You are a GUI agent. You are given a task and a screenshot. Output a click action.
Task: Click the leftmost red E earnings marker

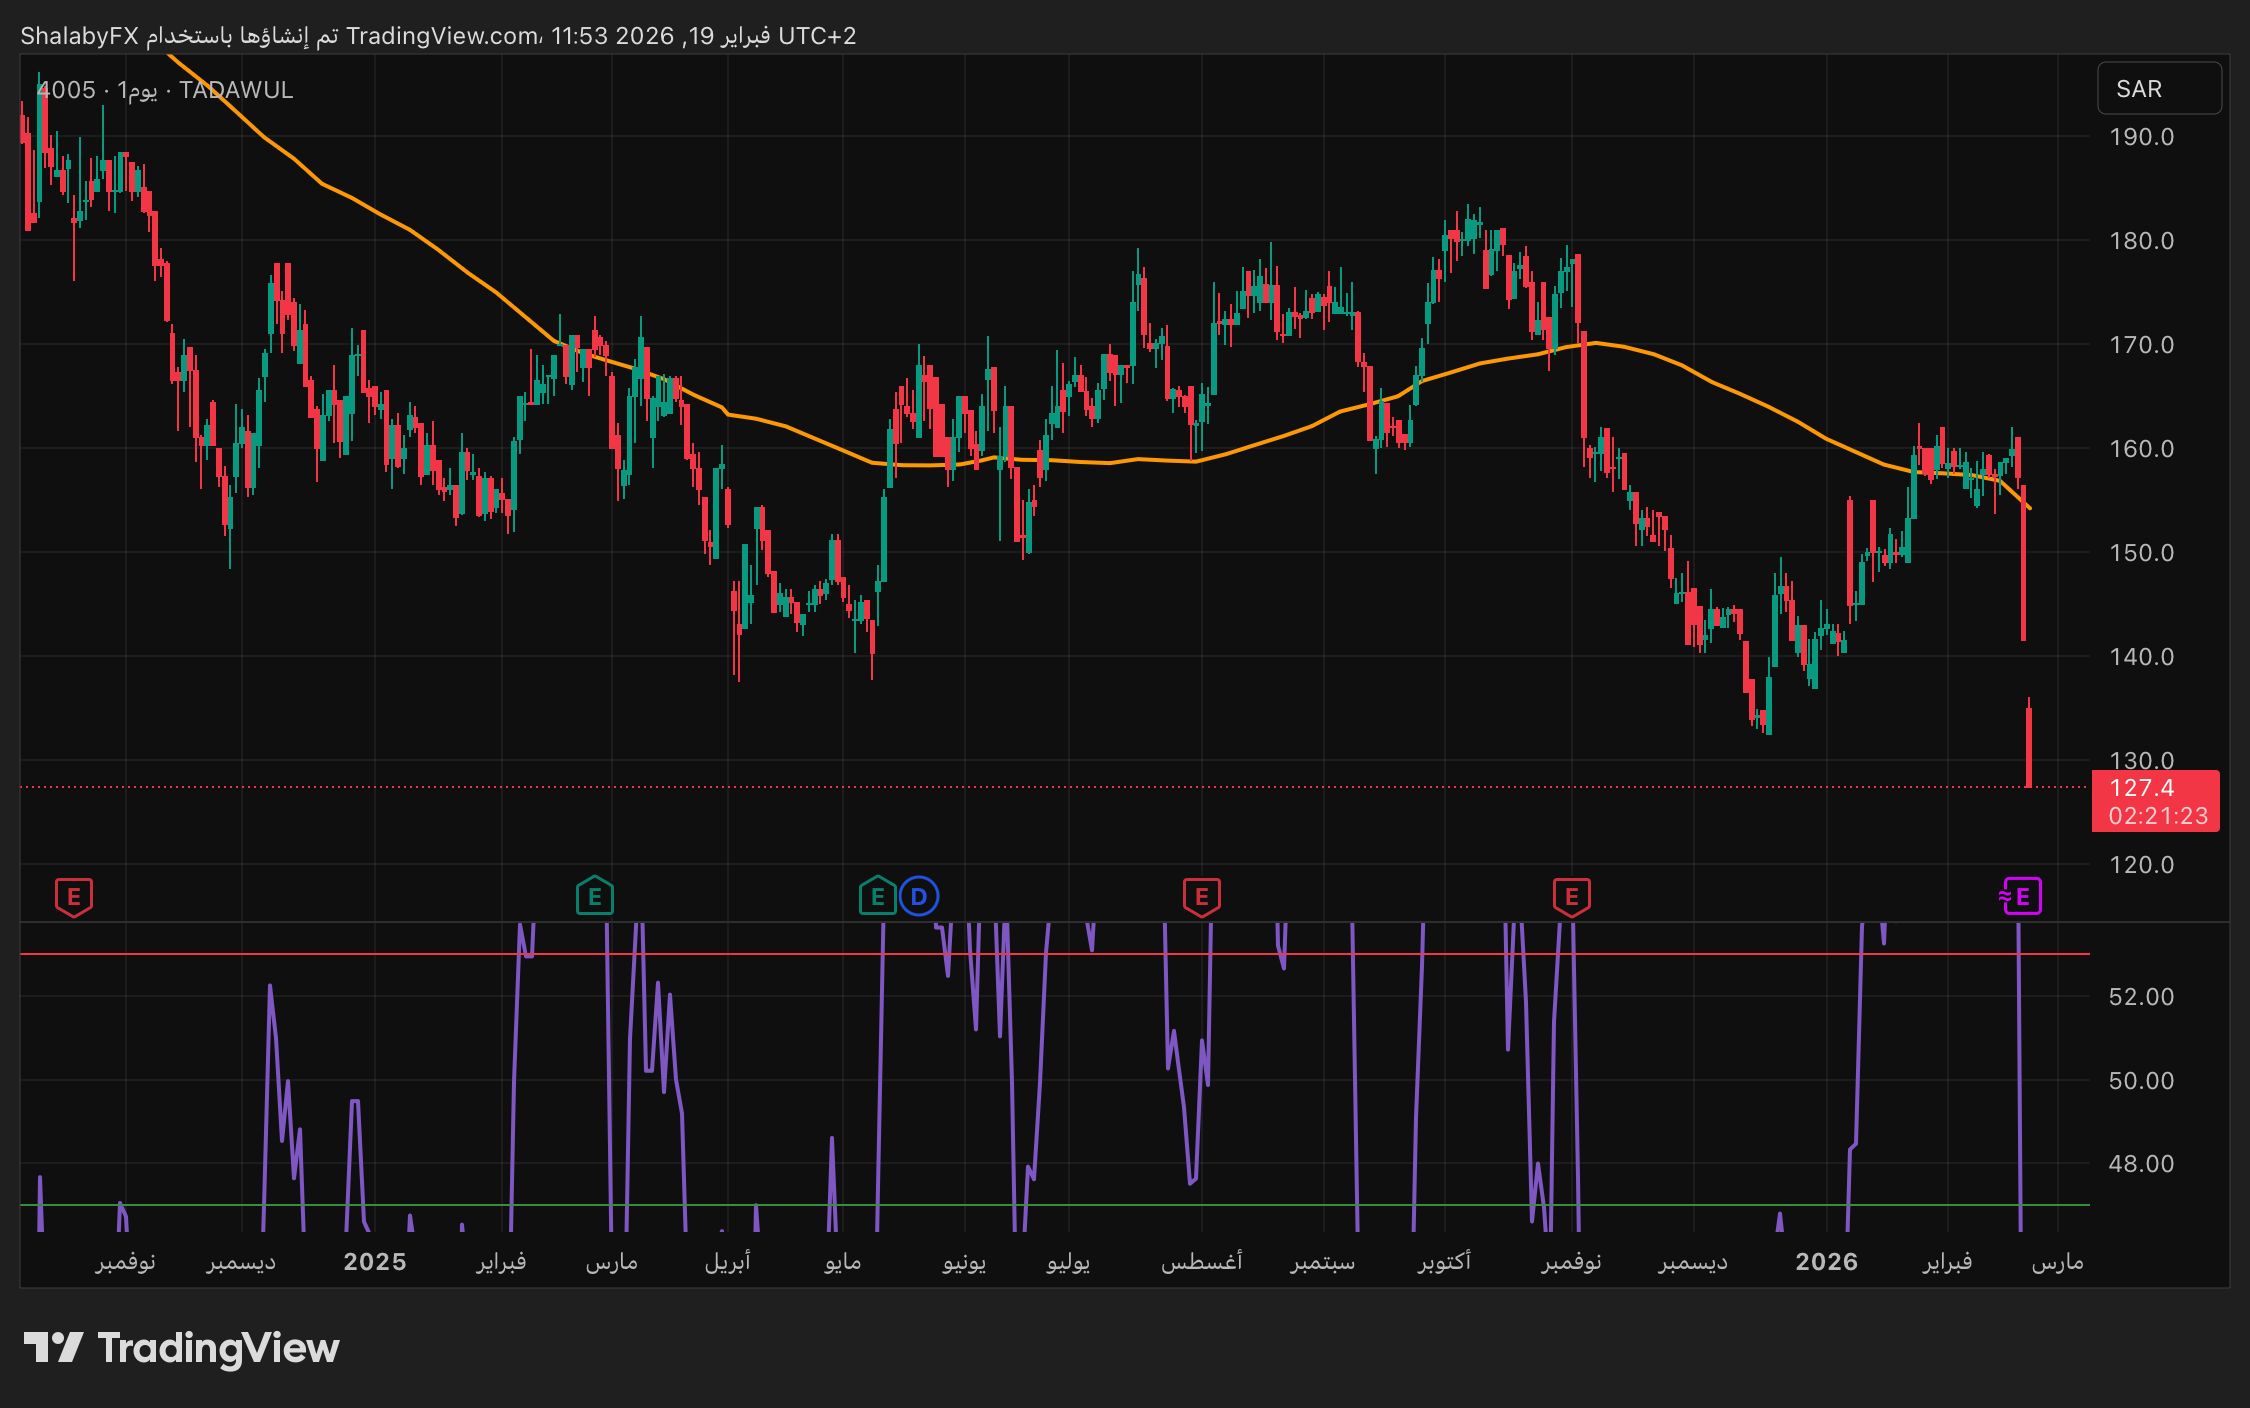coord(74,897)
